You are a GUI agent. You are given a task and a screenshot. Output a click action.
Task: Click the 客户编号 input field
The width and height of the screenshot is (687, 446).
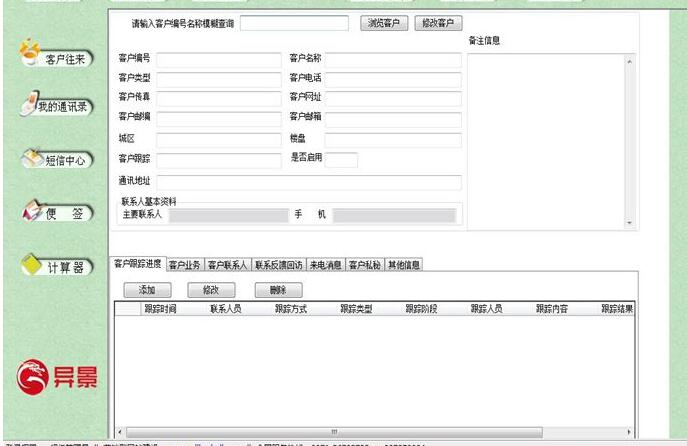pos(219,60)
